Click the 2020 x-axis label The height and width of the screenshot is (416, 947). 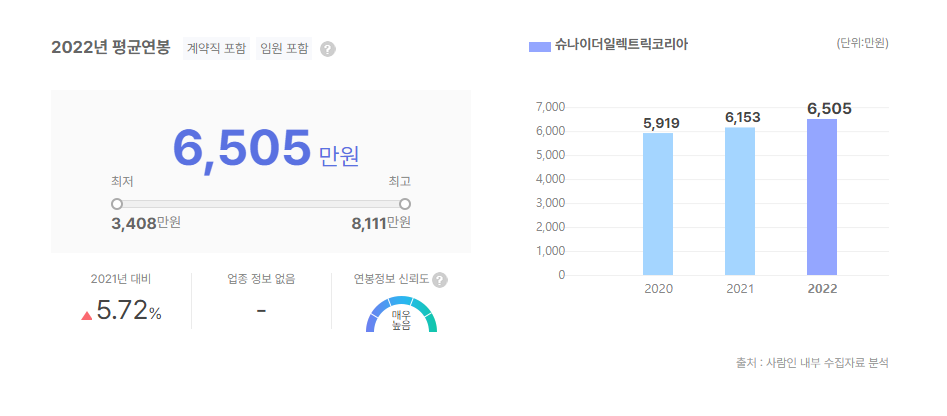(x=658, y=289)
